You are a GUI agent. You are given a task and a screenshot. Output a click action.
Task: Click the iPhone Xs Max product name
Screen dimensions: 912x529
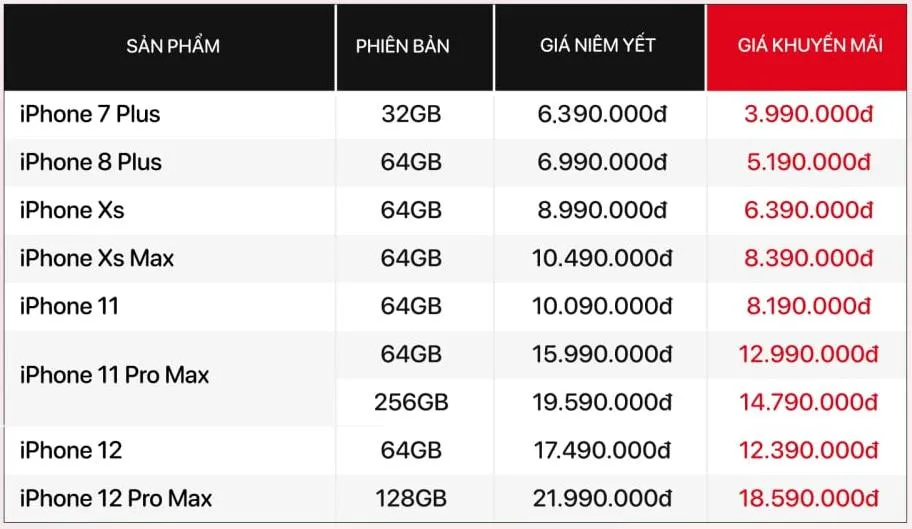point(97,258)
